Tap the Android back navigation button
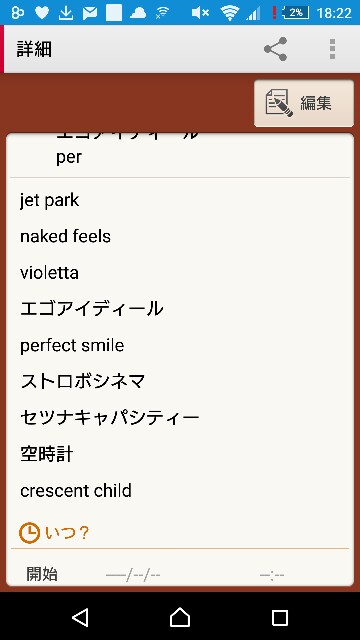Image resolution: width=360 pixels, height=640 pixels. click(x=80, y=618)
